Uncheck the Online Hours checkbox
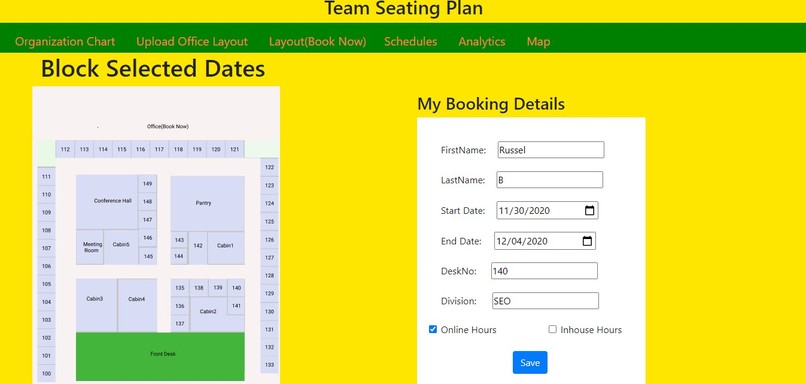The height and width of the screenshot is (384, 806). pos(433,329)
